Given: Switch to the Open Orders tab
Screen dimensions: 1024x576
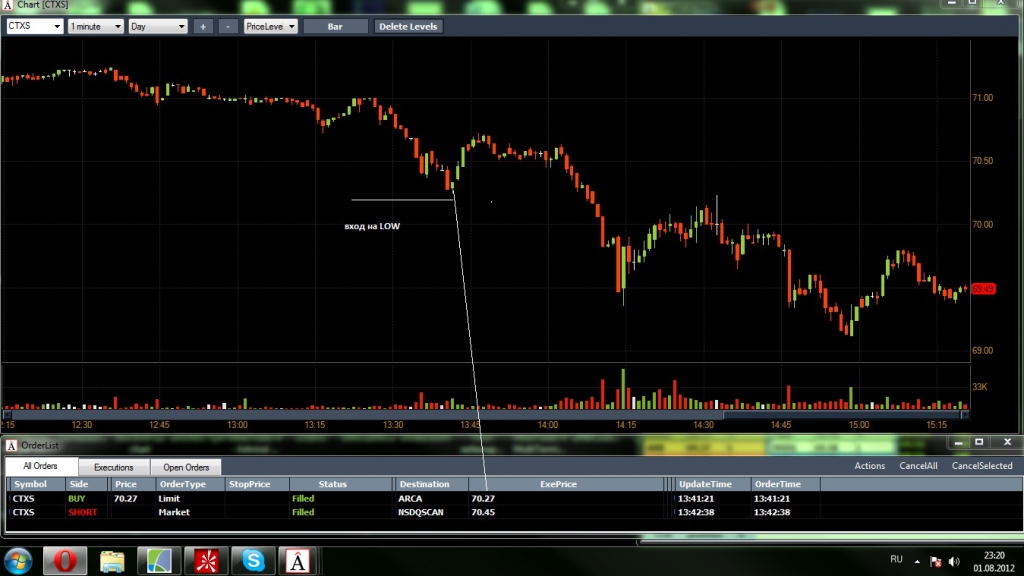Looking at the screenshot, I should coord(186,467).
